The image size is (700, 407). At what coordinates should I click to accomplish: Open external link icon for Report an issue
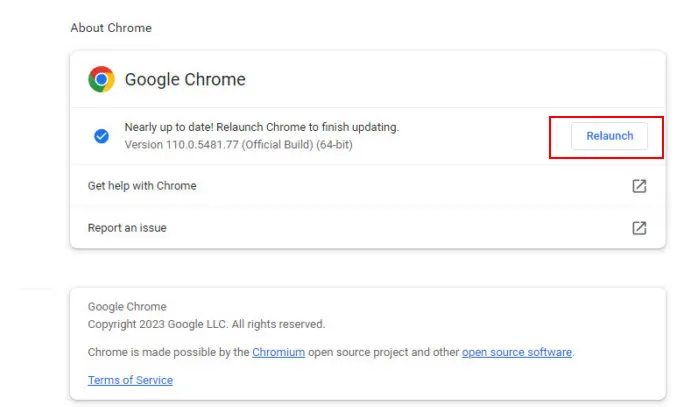pos(639,228)
